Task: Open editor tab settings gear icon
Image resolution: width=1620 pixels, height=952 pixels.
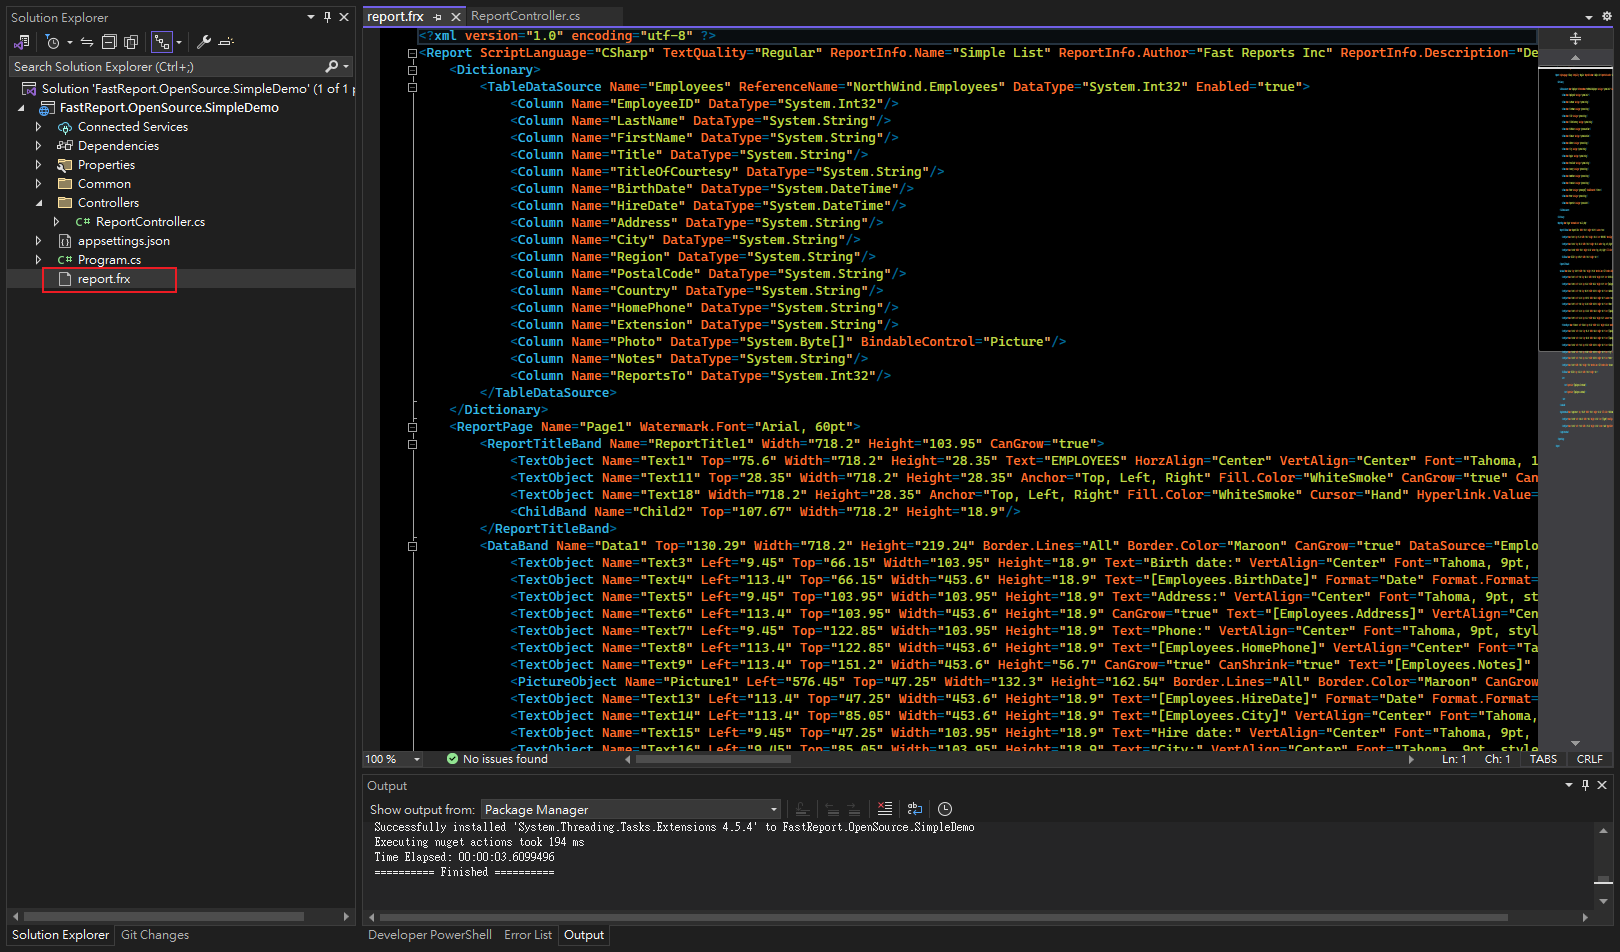Action: [1607, 17]
